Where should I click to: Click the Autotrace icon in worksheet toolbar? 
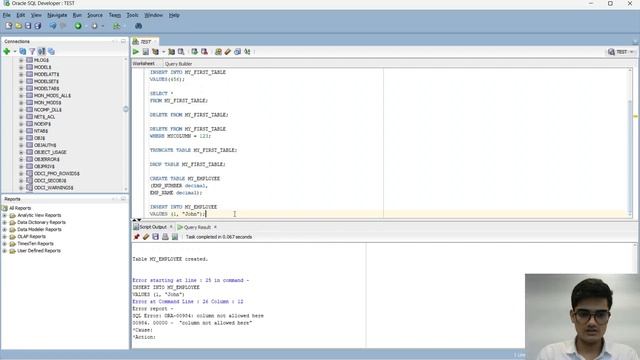(171, 52)
